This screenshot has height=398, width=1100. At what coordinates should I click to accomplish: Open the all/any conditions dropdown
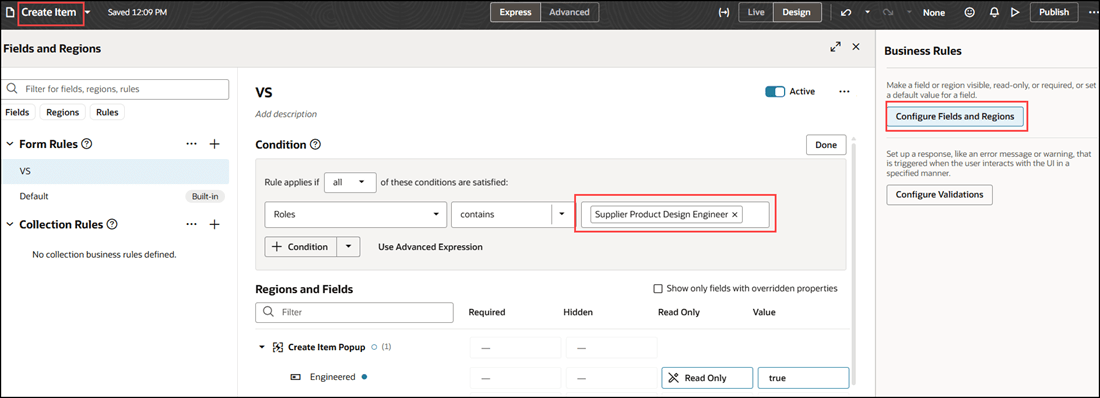(350, 182)
